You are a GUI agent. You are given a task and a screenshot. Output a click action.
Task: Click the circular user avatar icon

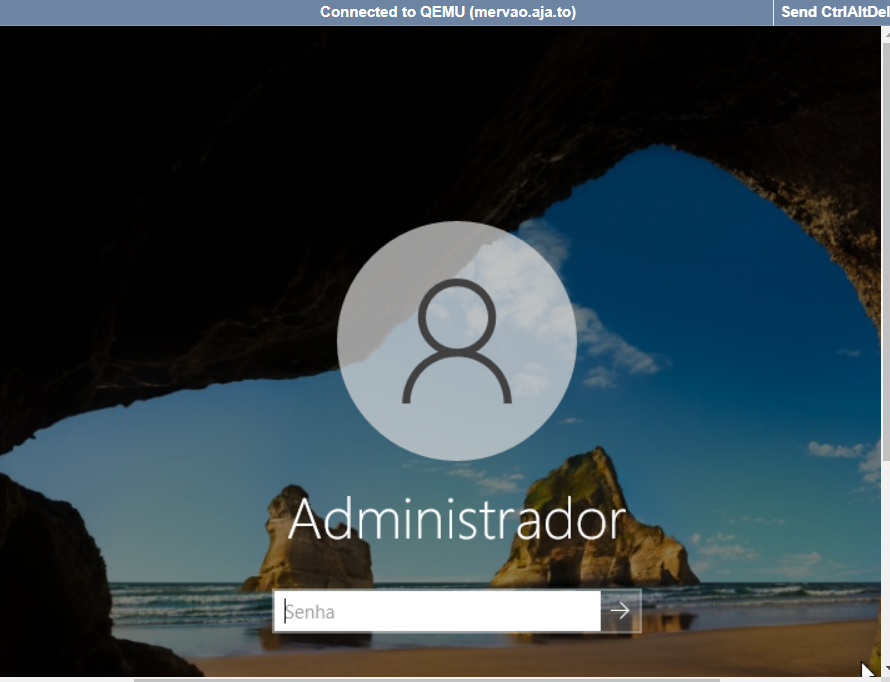(456, 341)
